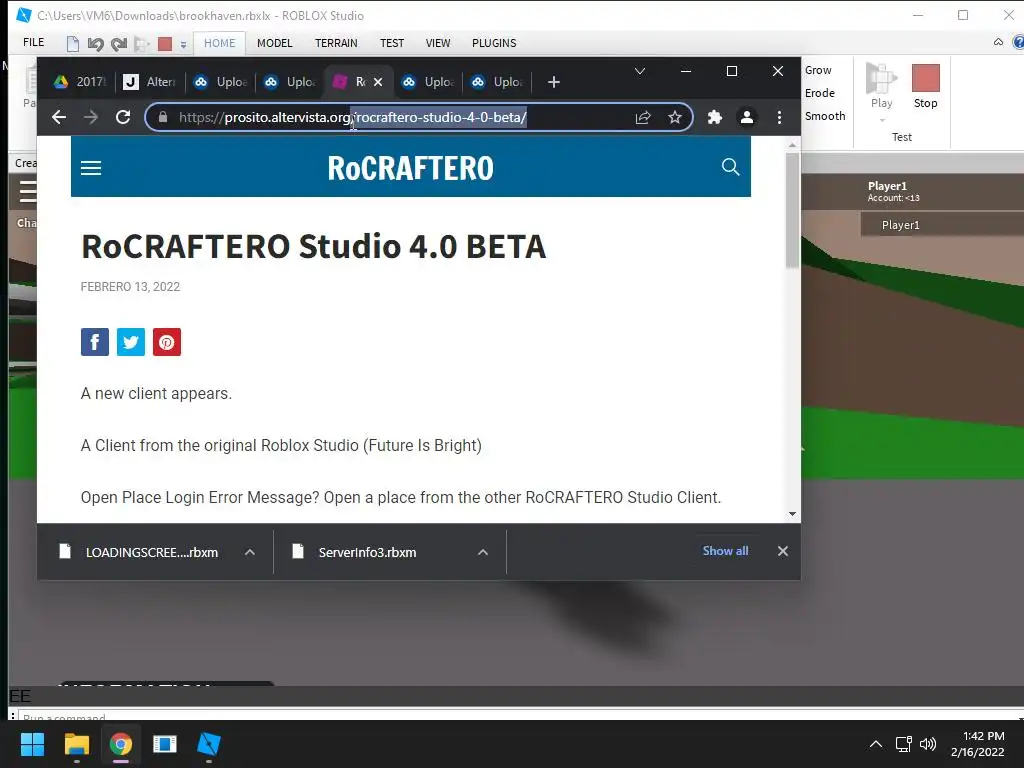Click the share page icon in address bar

[x=643, y=117]
